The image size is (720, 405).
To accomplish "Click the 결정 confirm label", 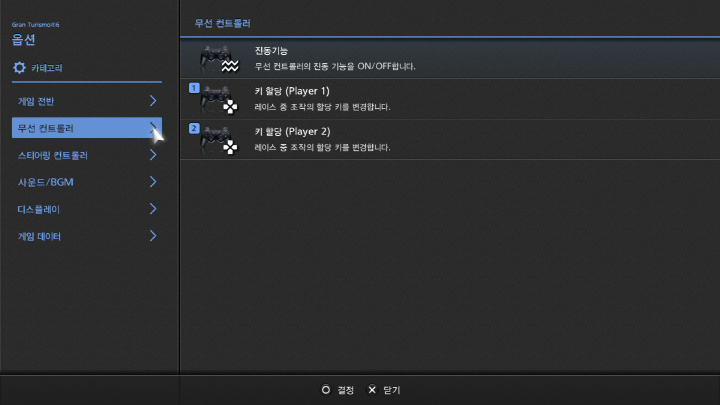I will (345, 389).
